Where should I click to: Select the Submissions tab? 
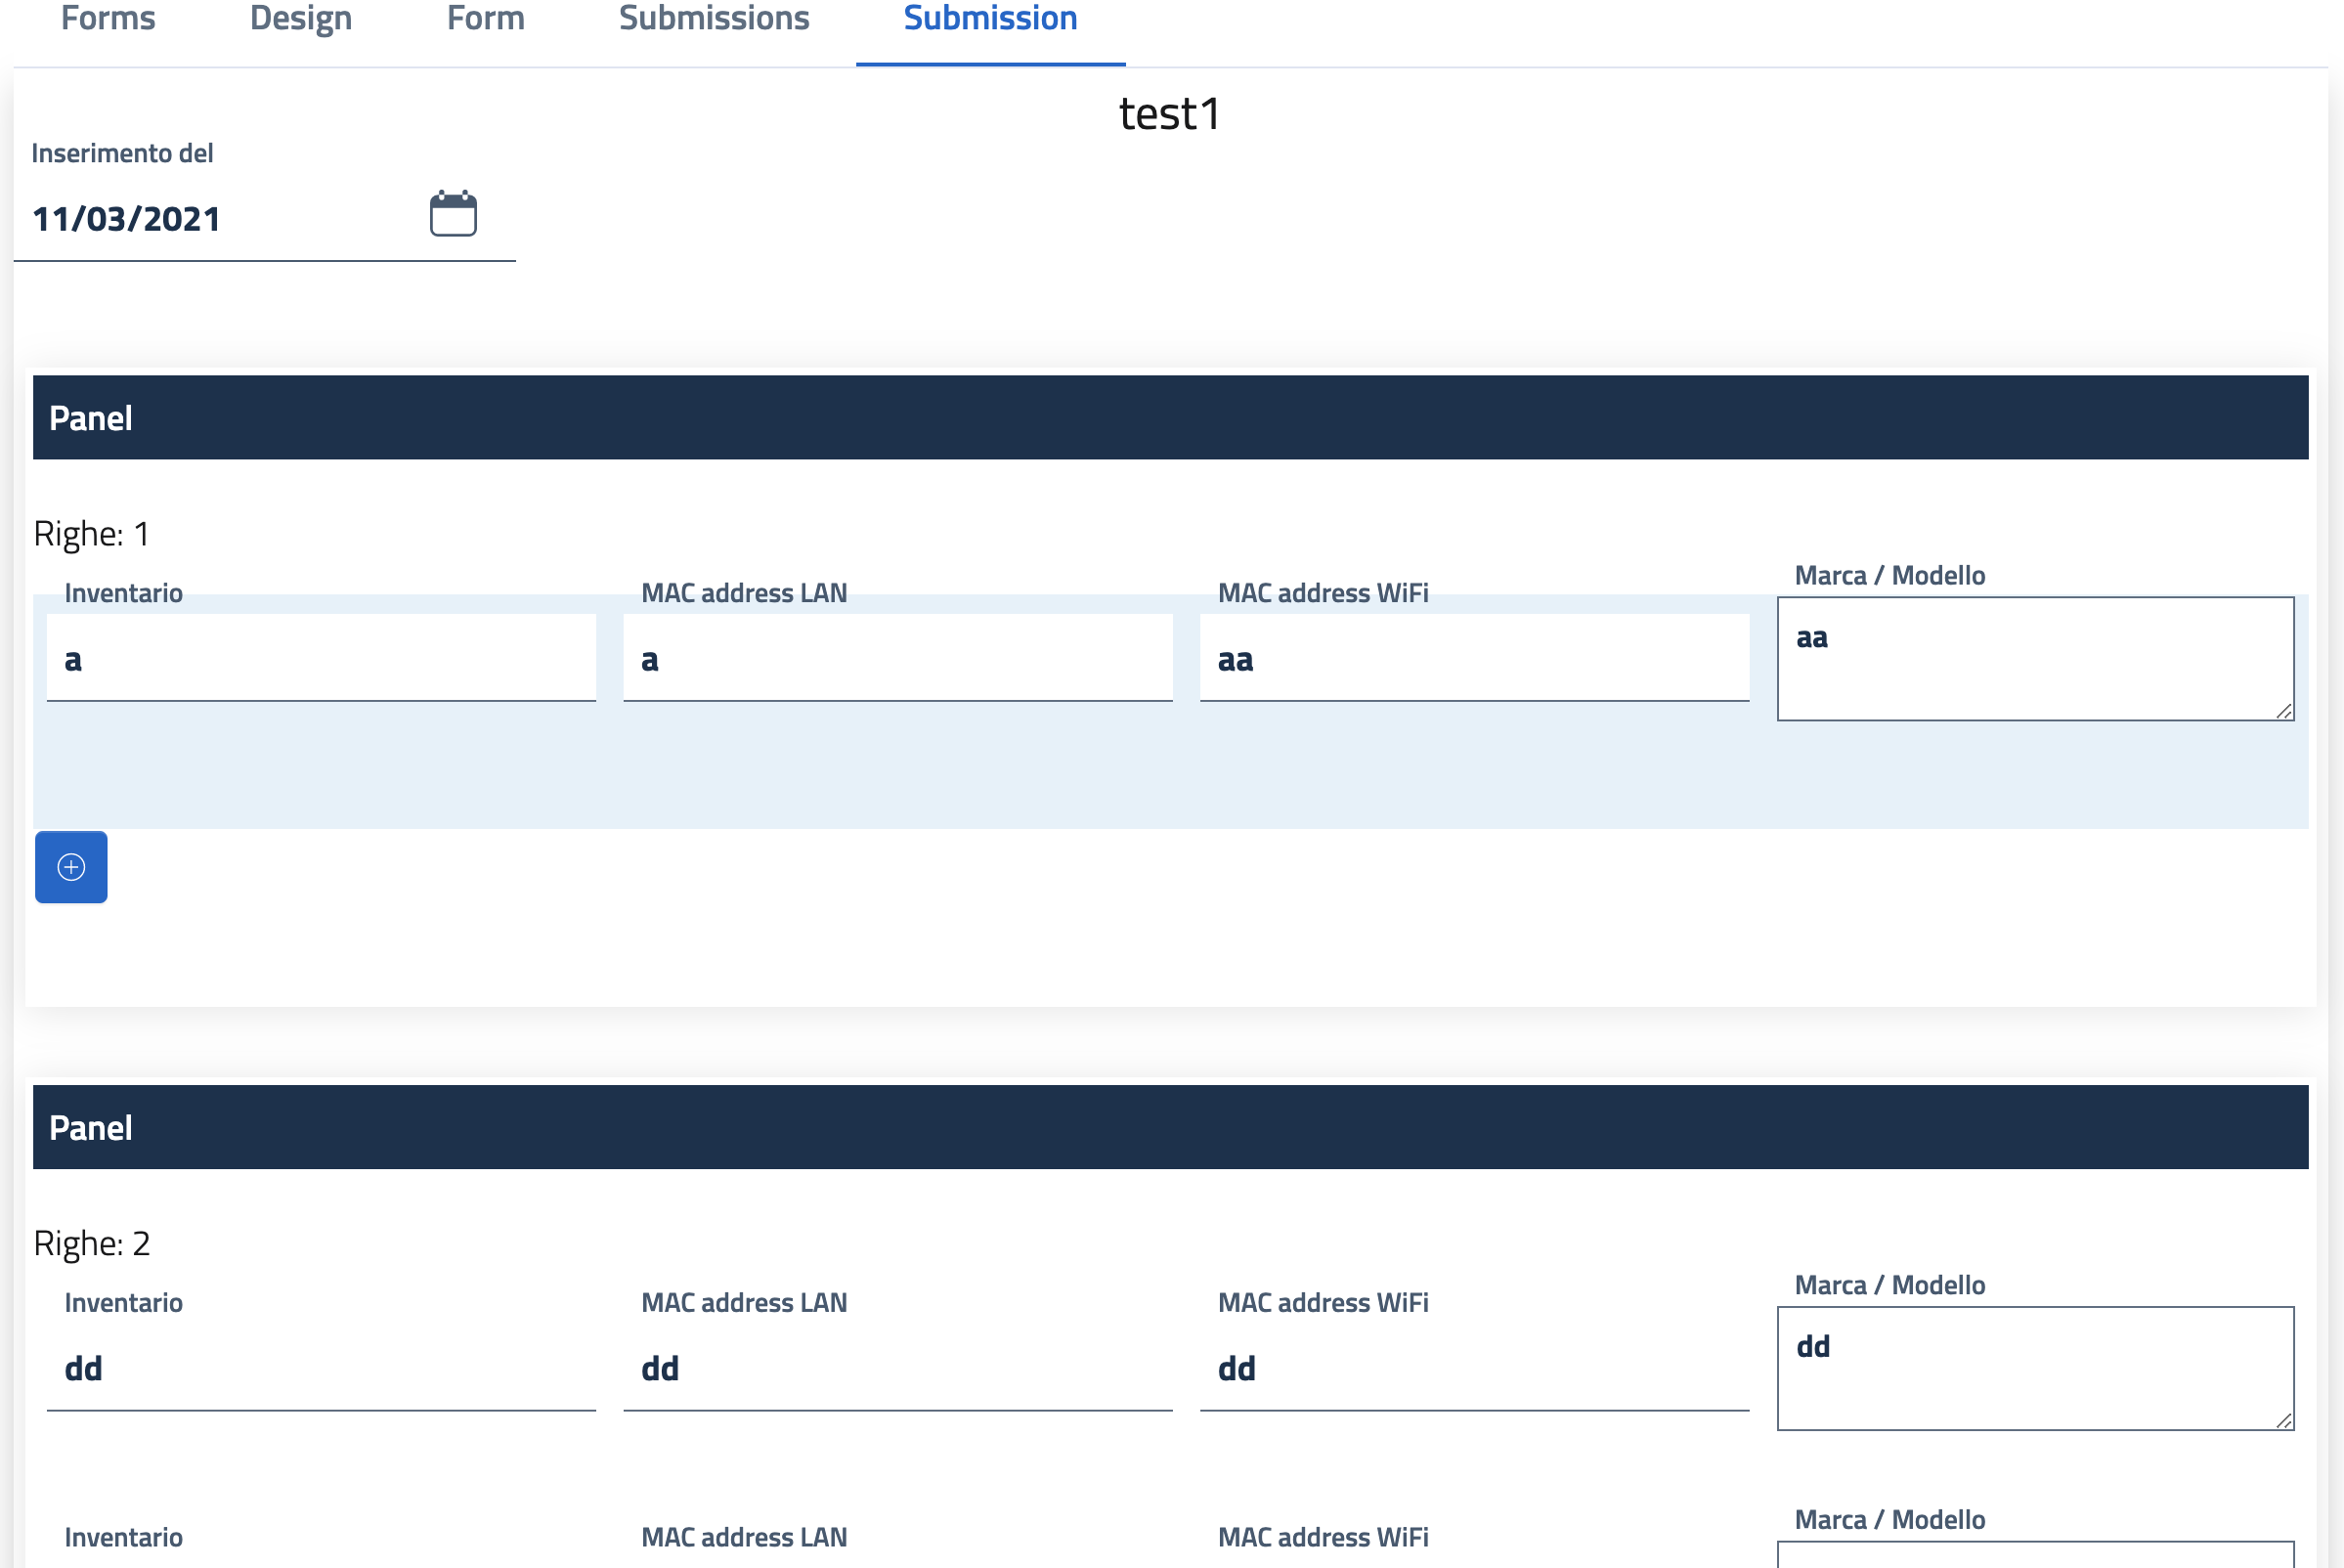pyautogui.click(x=714, y=18)
